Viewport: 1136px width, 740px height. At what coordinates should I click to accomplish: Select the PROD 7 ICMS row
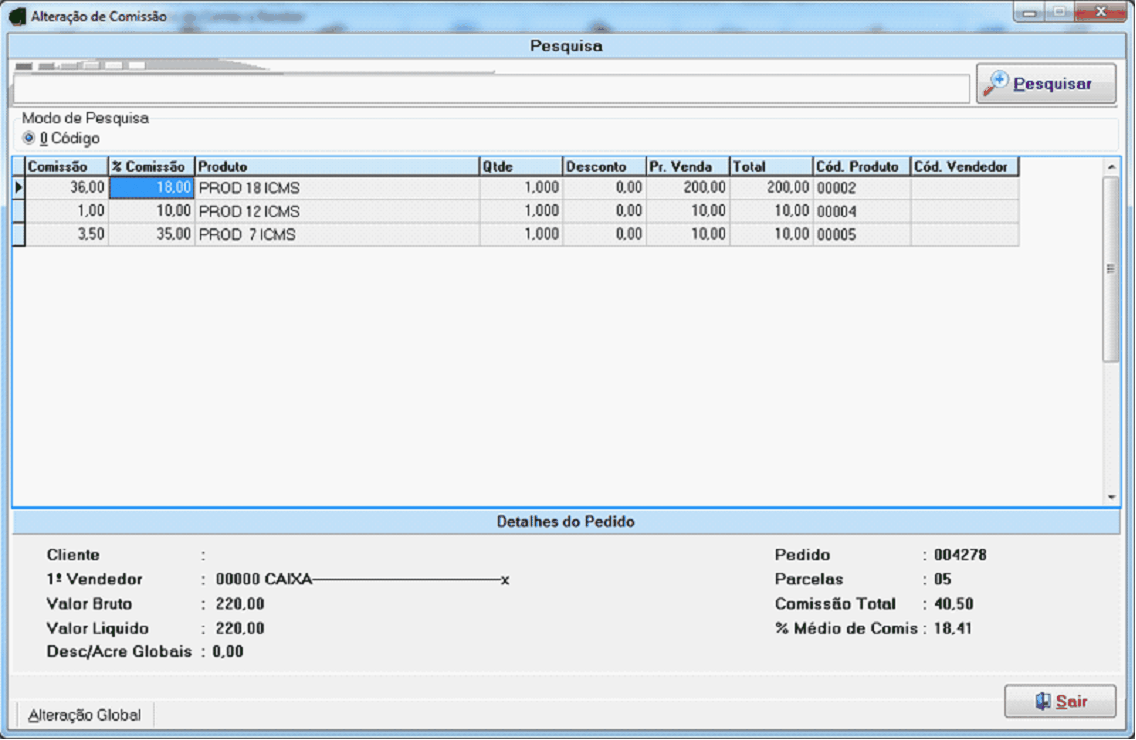(x=336, y=234)
